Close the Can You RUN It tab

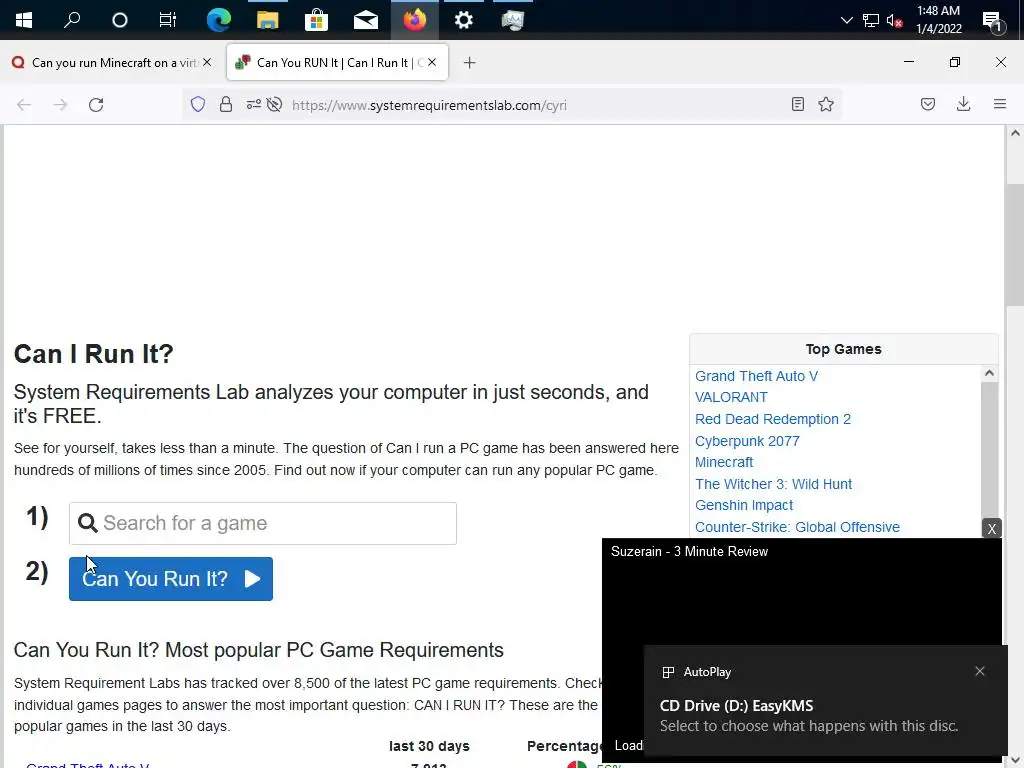[x=432, y=62]
